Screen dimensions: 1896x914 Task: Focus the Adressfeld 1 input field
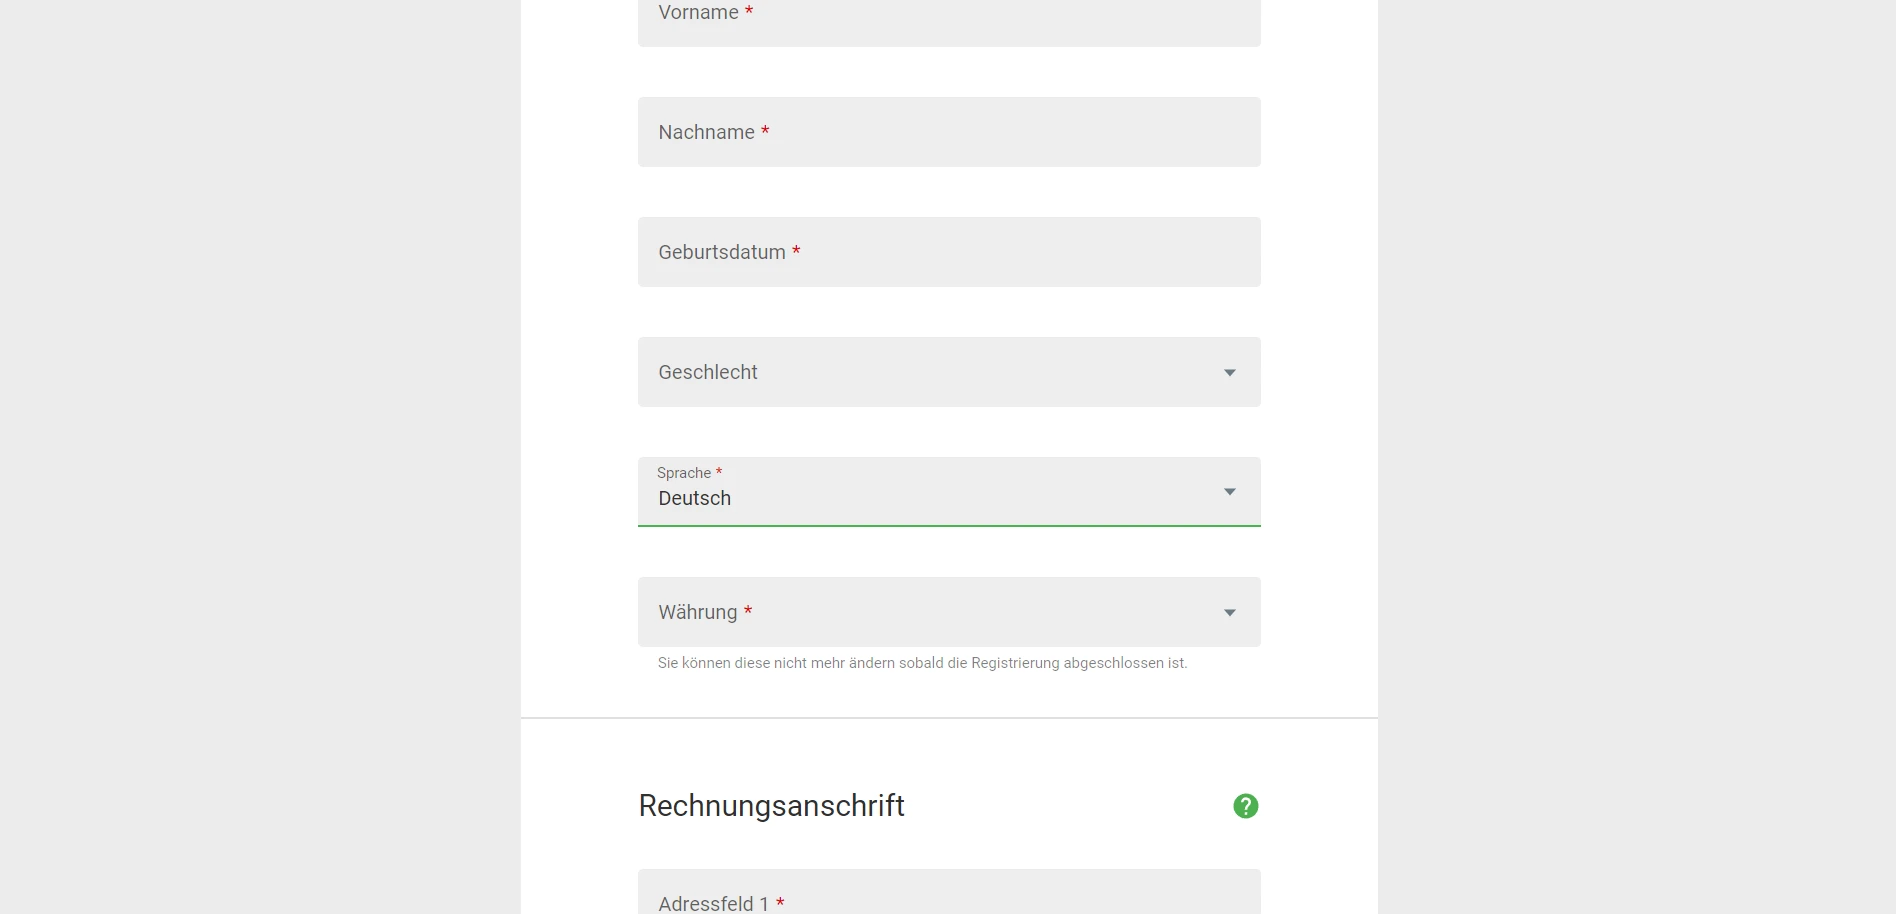(949, 892)
